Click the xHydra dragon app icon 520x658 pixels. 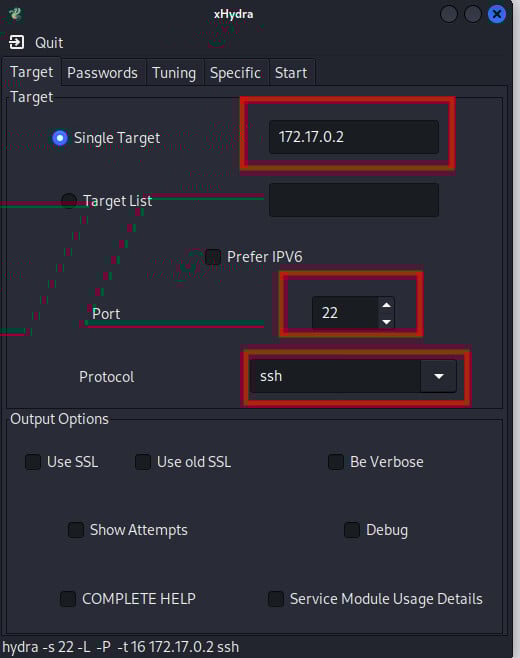pyautogui.click(x=16, y=14)
